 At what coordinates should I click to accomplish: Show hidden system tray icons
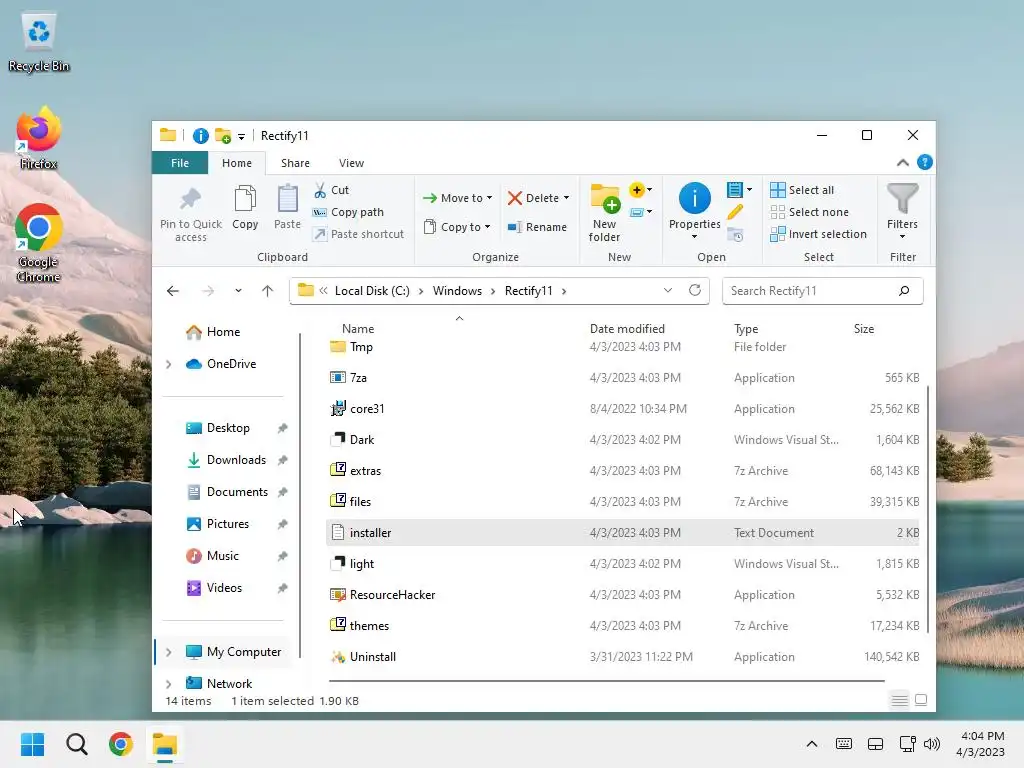pos(812,744)
